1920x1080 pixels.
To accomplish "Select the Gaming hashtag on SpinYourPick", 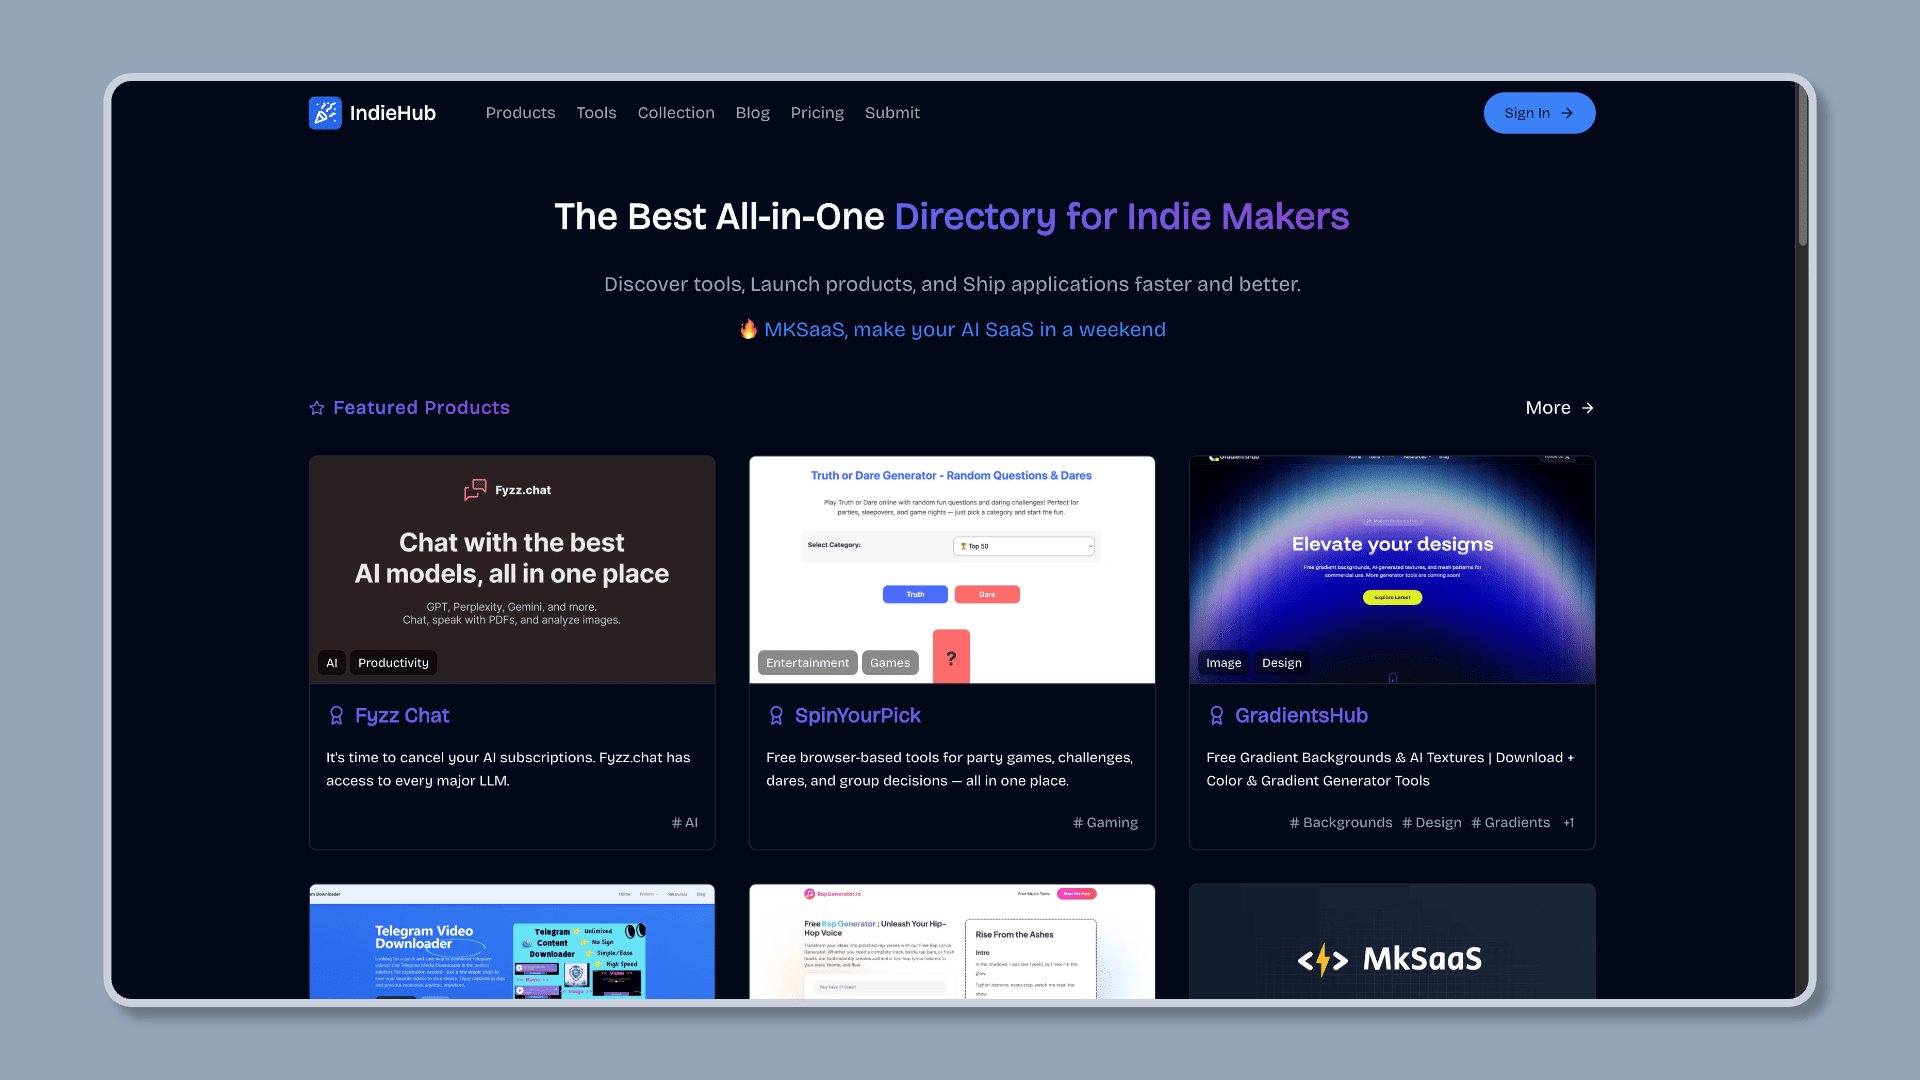I will (x=1105, y=822).
